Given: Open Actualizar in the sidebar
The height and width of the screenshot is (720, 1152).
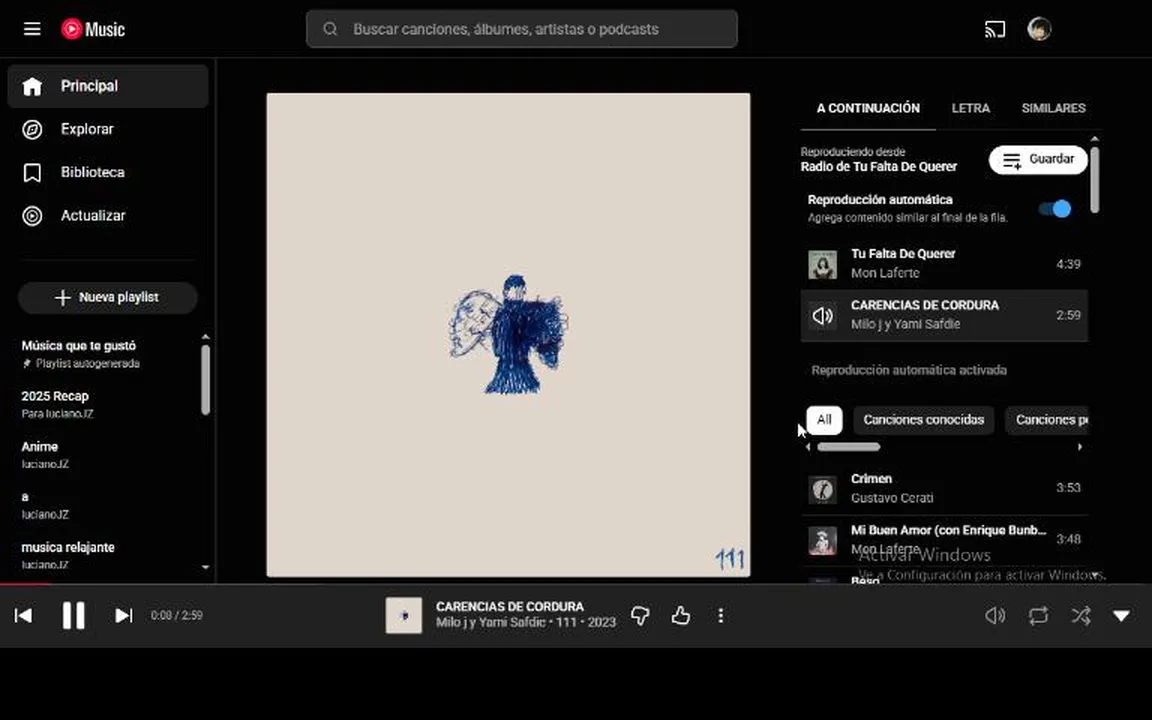Looking at the screenshot, I should [x=108, y=215].
